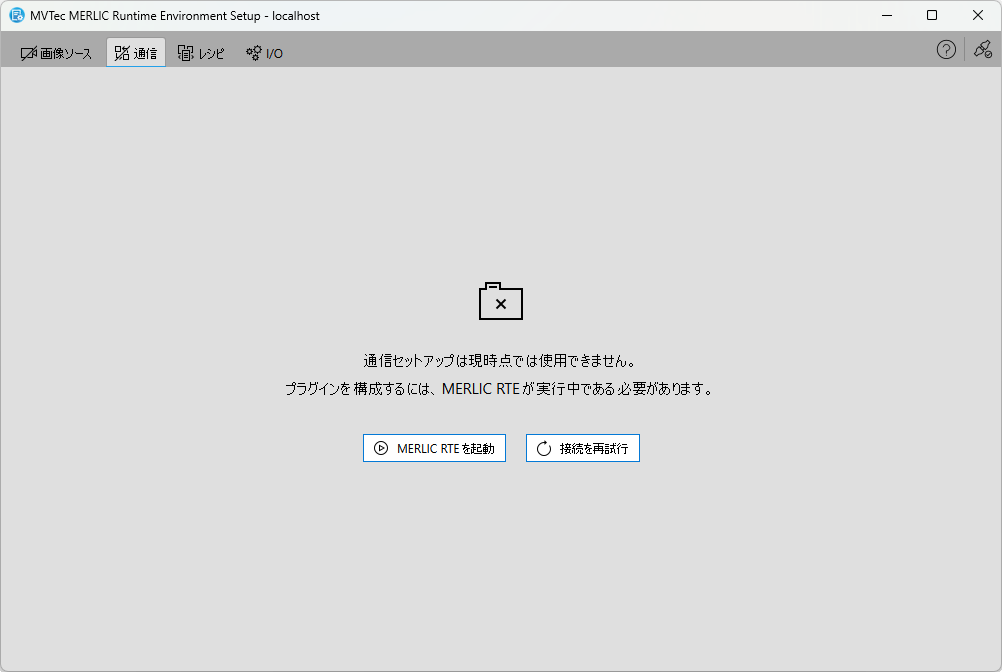This screenshot has height=672, width=1002.
Task: Click the unavailable folder icon with X
Action: pos(501,302)
